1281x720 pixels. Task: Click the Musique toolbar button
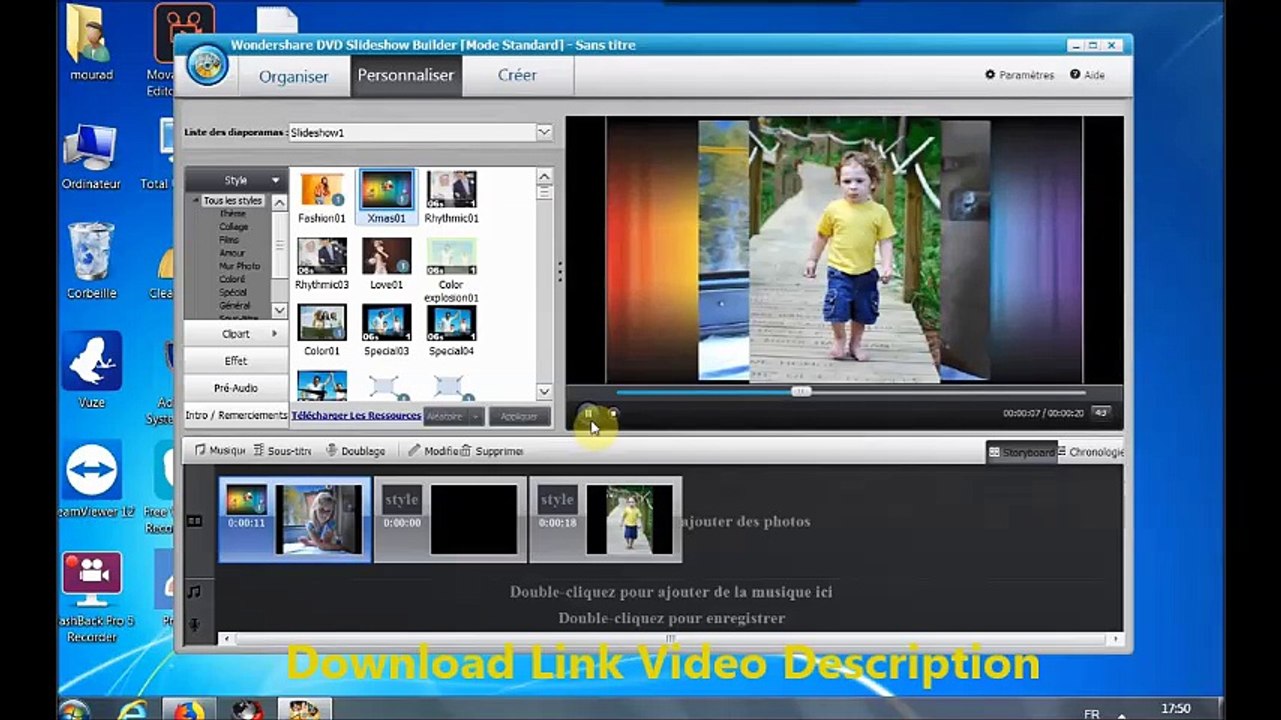pyautogui.click(x=219, y=451)
